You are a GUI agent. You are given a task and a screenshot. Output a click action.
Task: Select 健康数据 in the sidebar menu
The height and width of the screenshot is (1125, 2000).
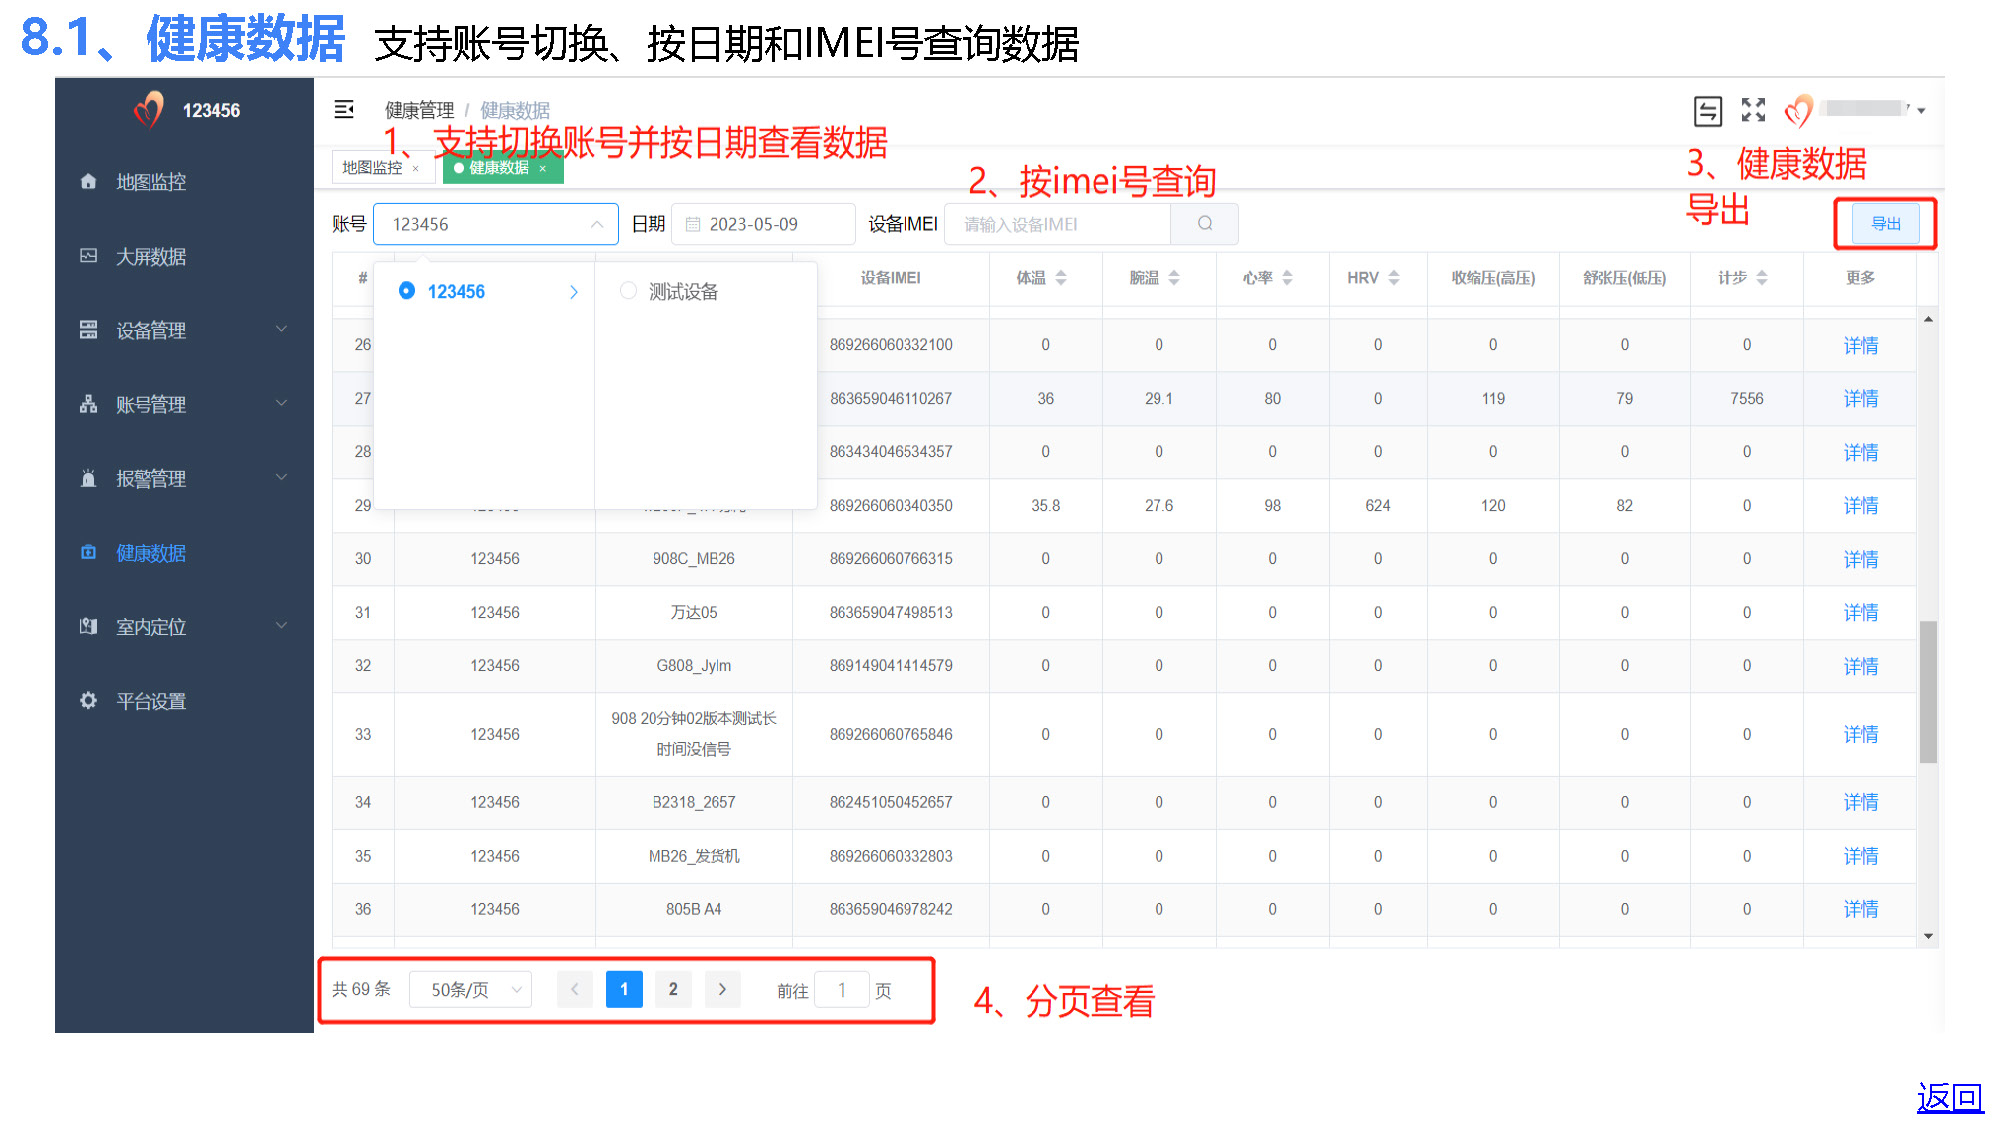click(150, 553)
